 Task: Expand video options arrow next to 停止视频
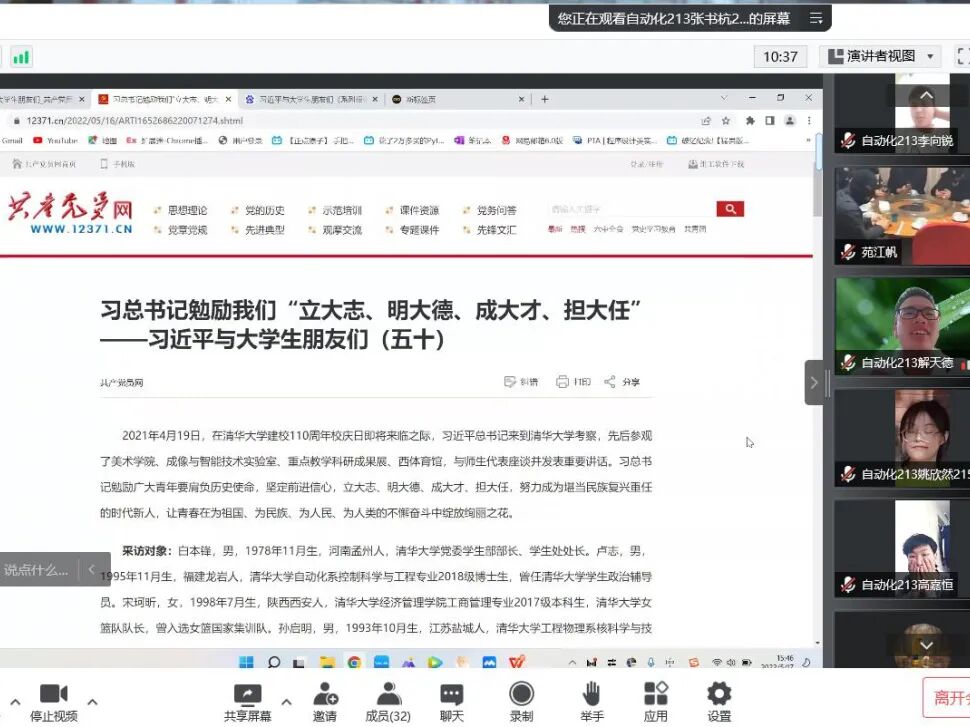(x=92, y=702)
